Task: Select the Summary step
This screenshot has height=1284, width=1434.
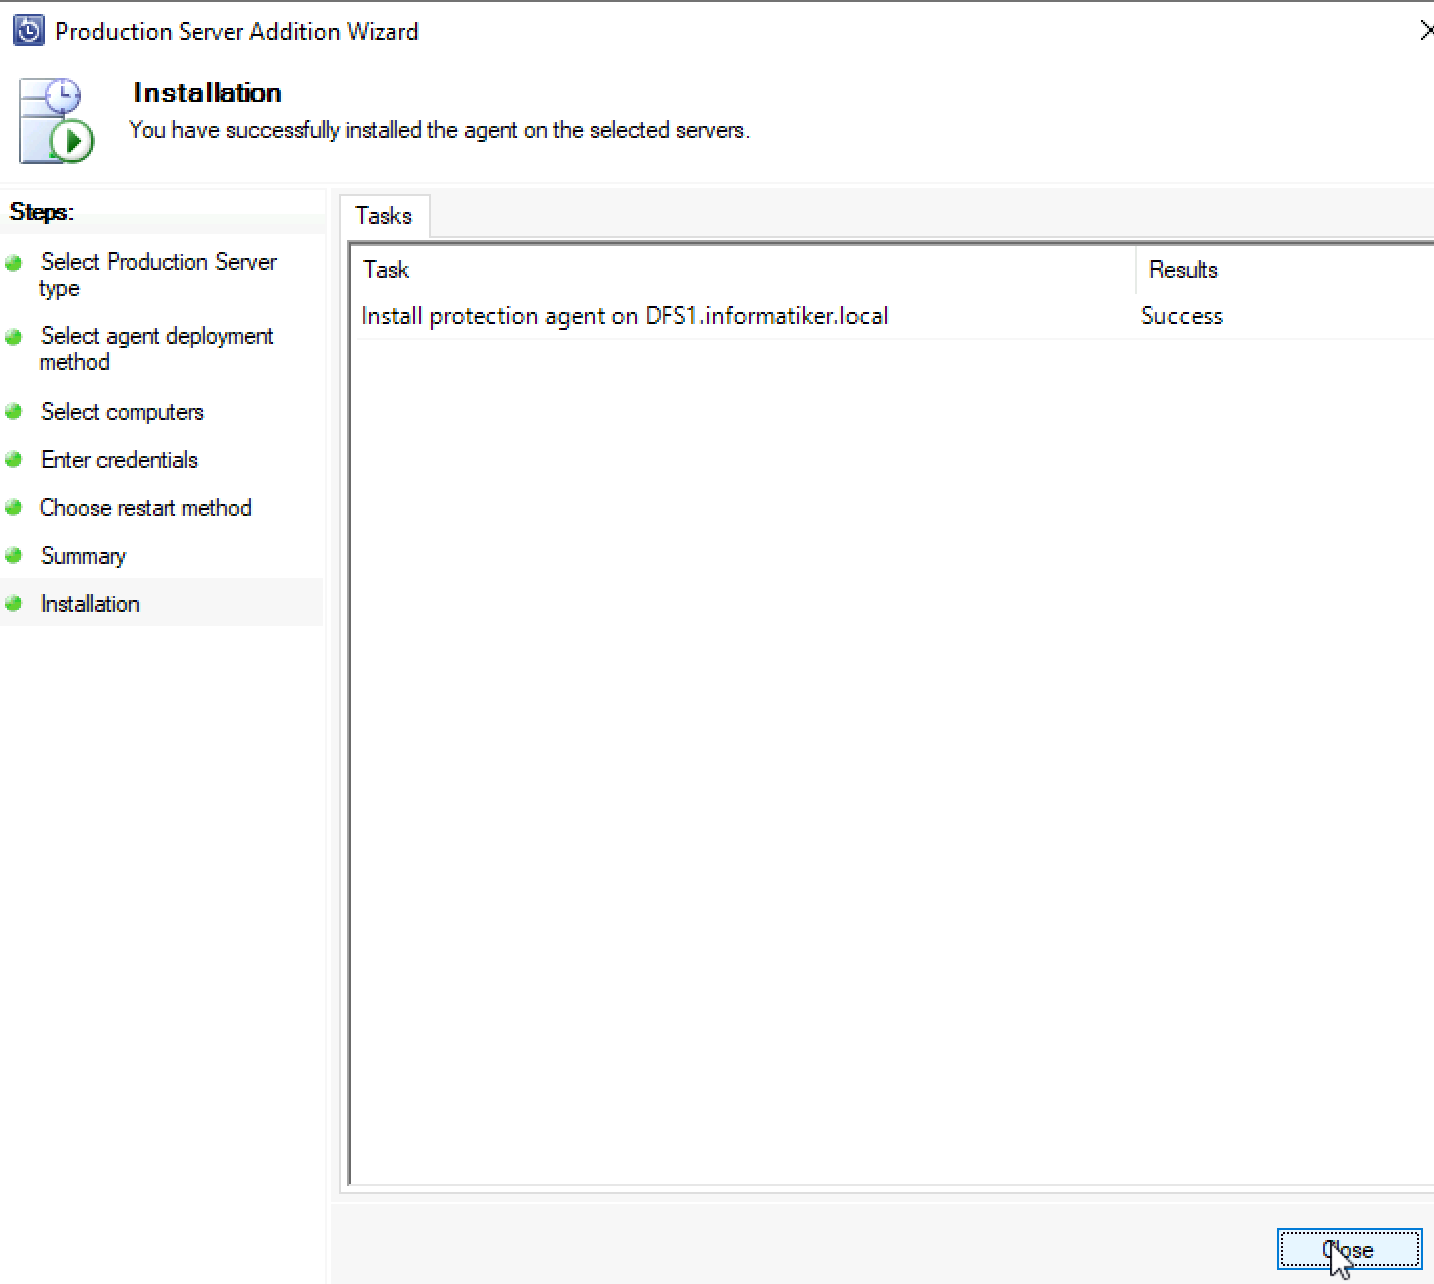Action: point(83,556)
